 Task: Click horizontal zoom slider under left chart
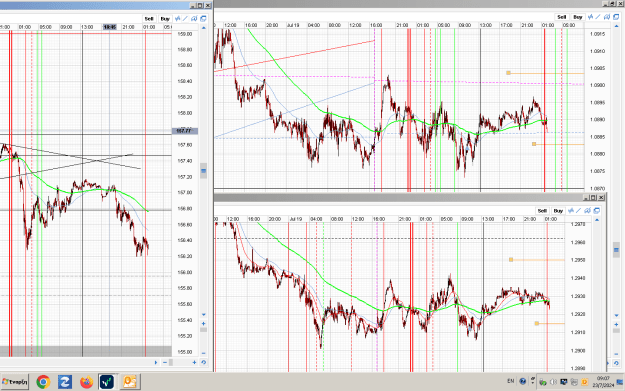pos(171,362)
